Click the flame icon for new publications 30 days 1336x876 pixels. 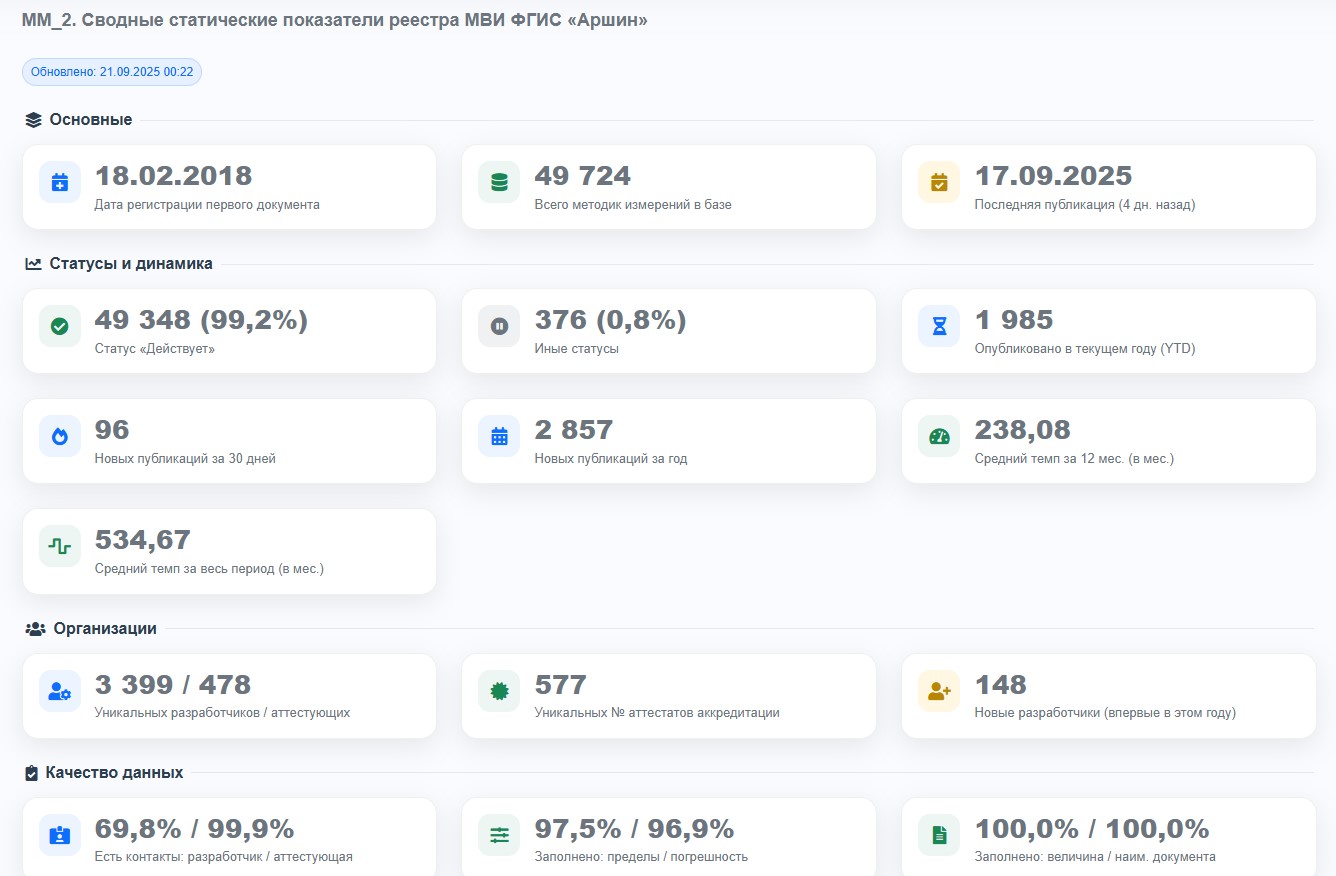click(x=60, y=437)
